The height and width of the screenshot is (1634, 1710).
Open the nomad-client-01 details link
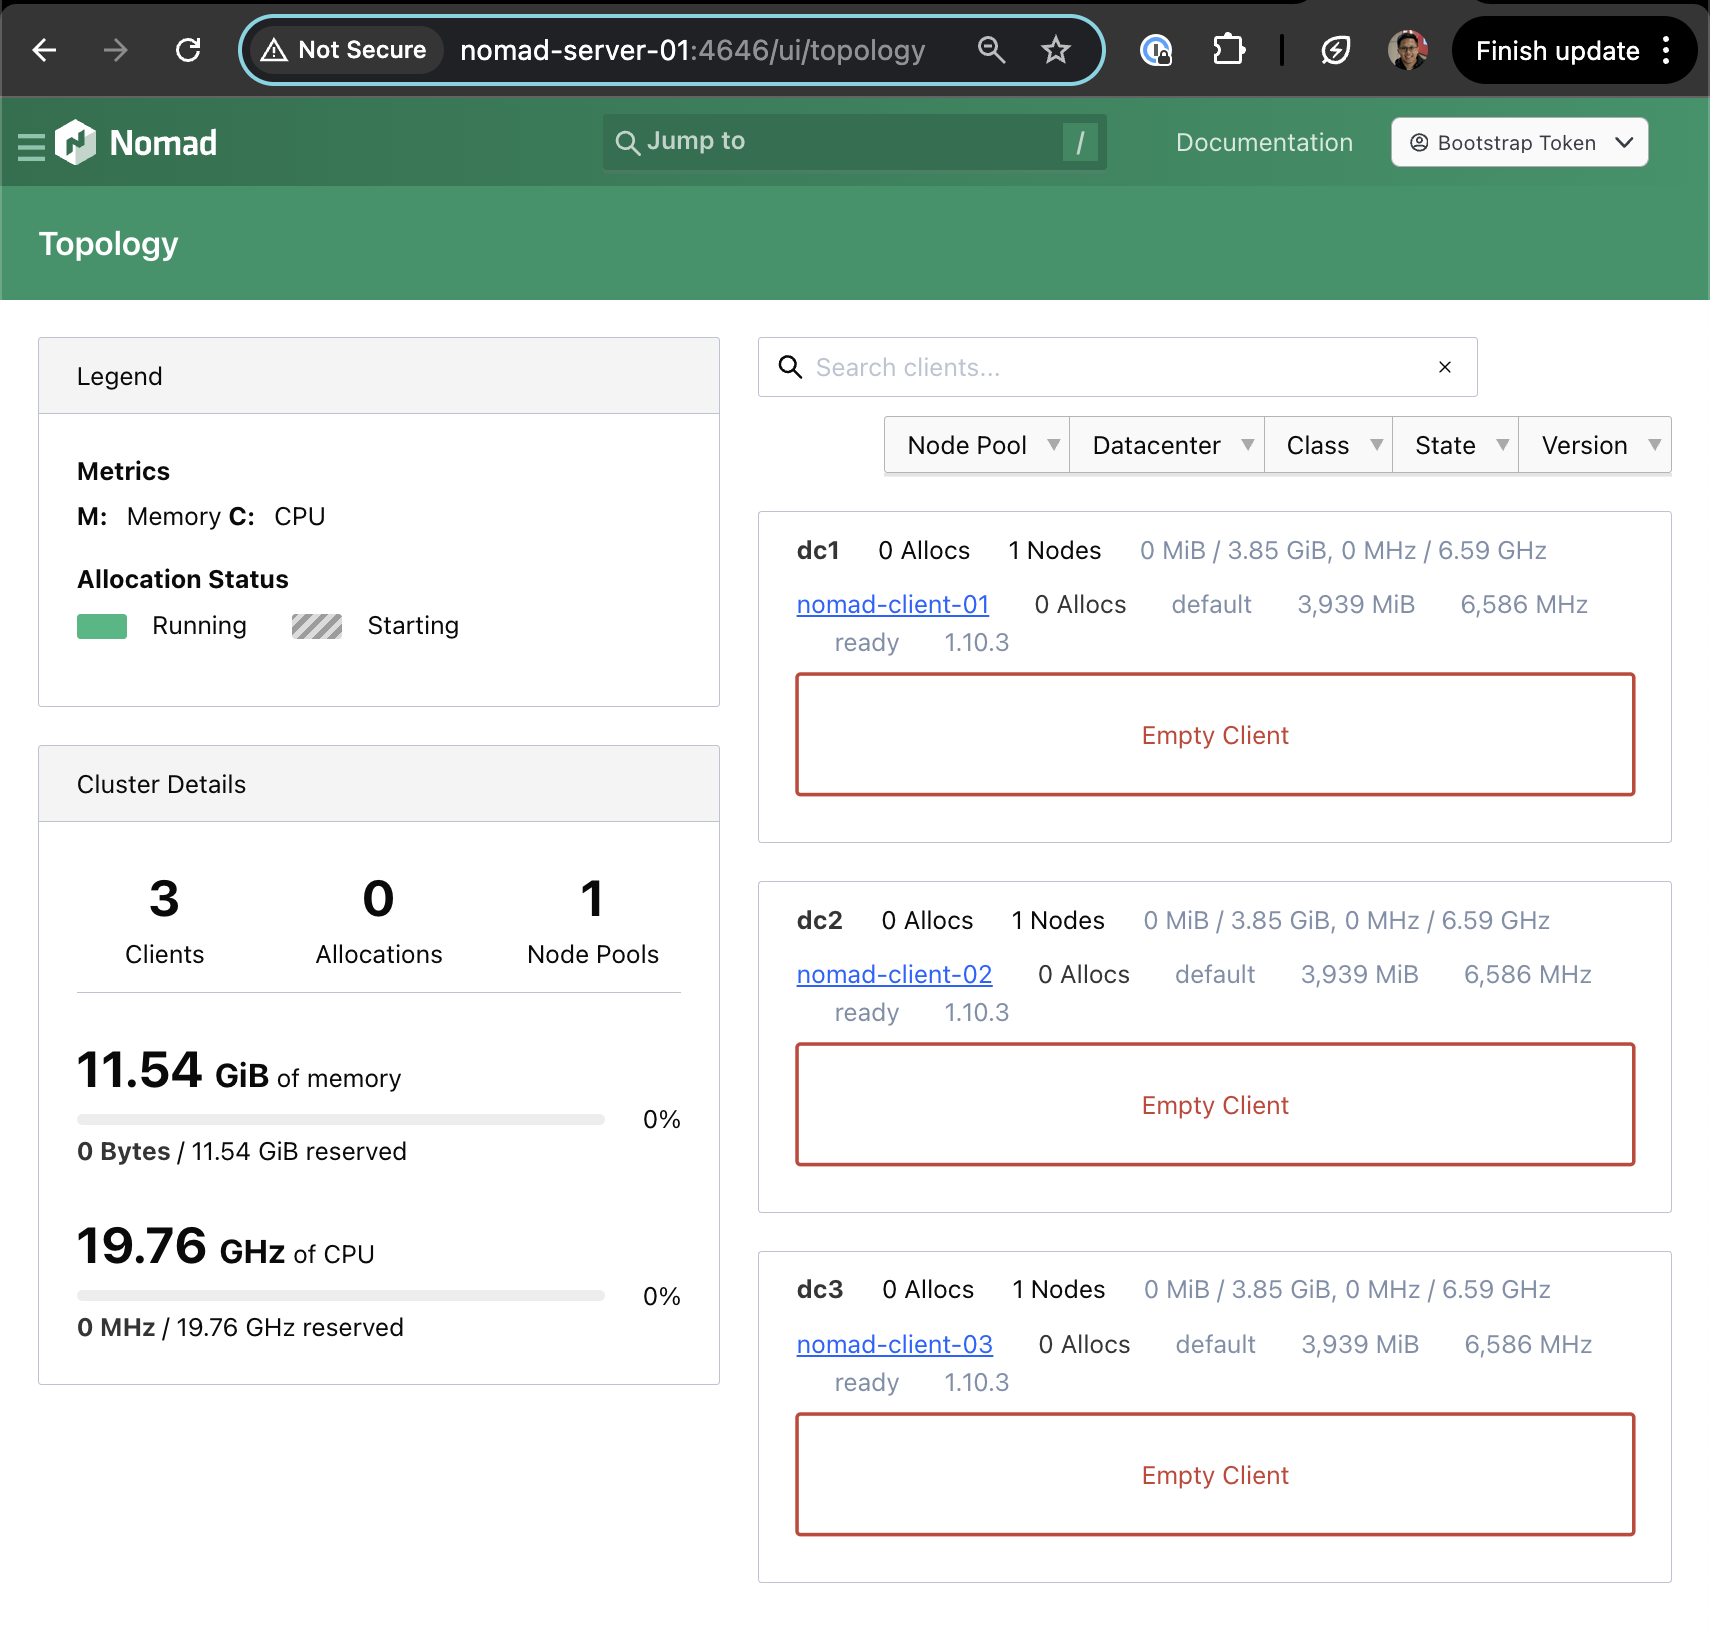coord(893,604)
